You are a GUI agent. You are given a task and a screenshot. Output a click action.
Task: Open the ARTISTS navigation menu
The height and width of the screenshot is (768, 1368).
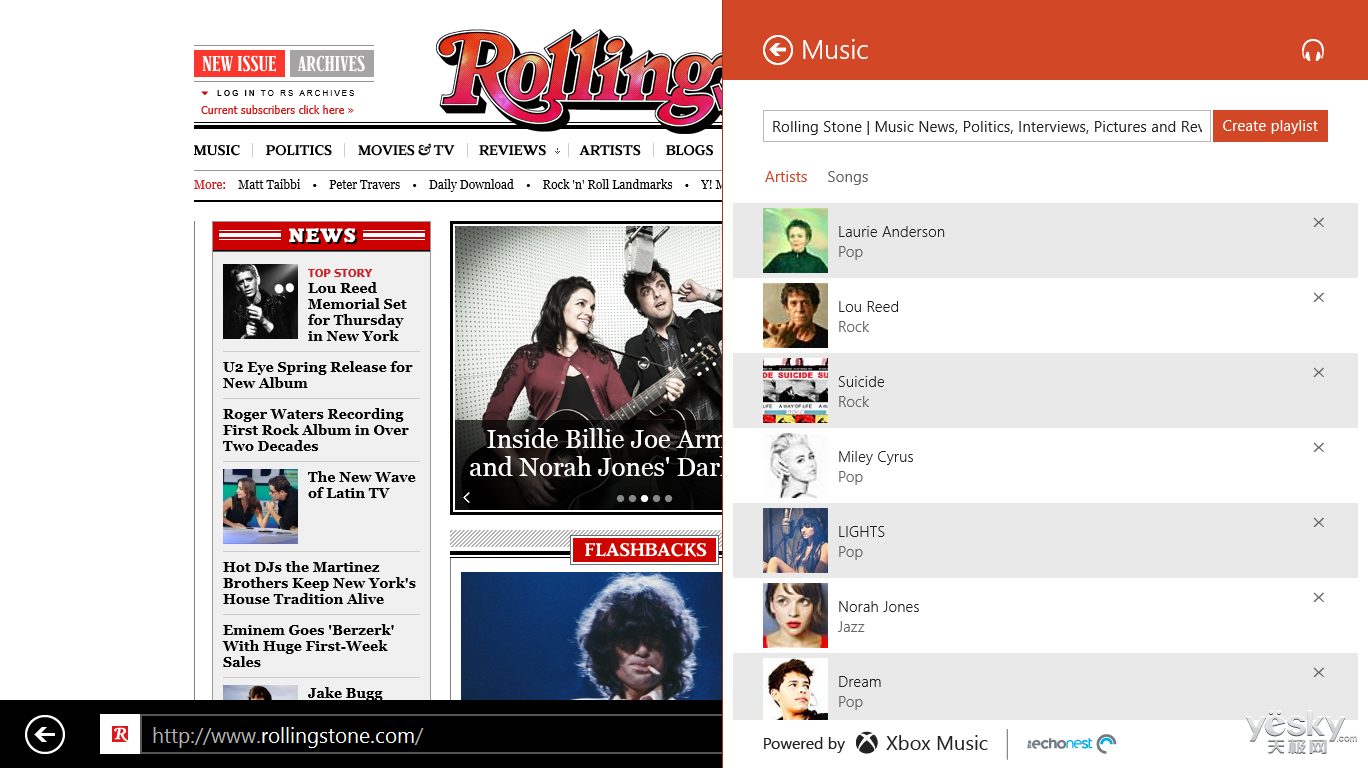tap(610, 150)
